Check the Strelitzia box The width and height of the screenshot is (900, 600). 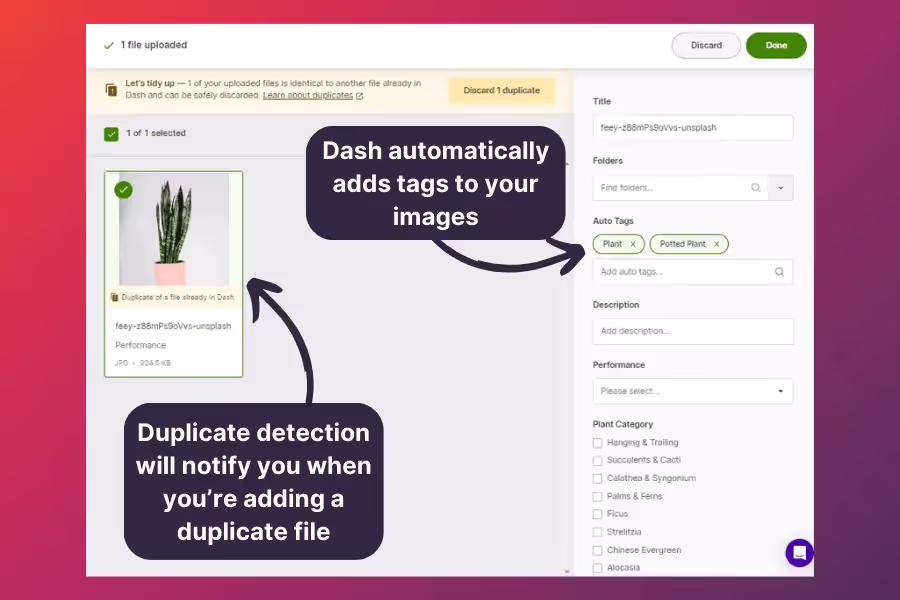click(598, 532)
